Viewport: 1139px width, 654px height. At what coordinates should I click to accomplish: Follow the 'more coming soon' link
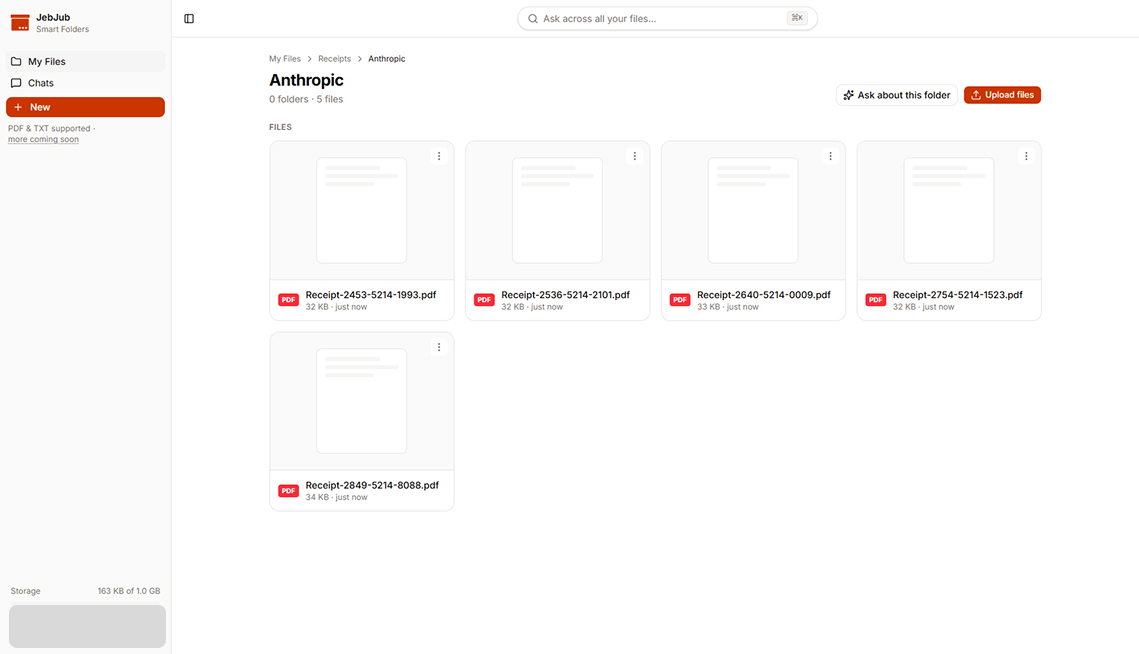[44, 140]
